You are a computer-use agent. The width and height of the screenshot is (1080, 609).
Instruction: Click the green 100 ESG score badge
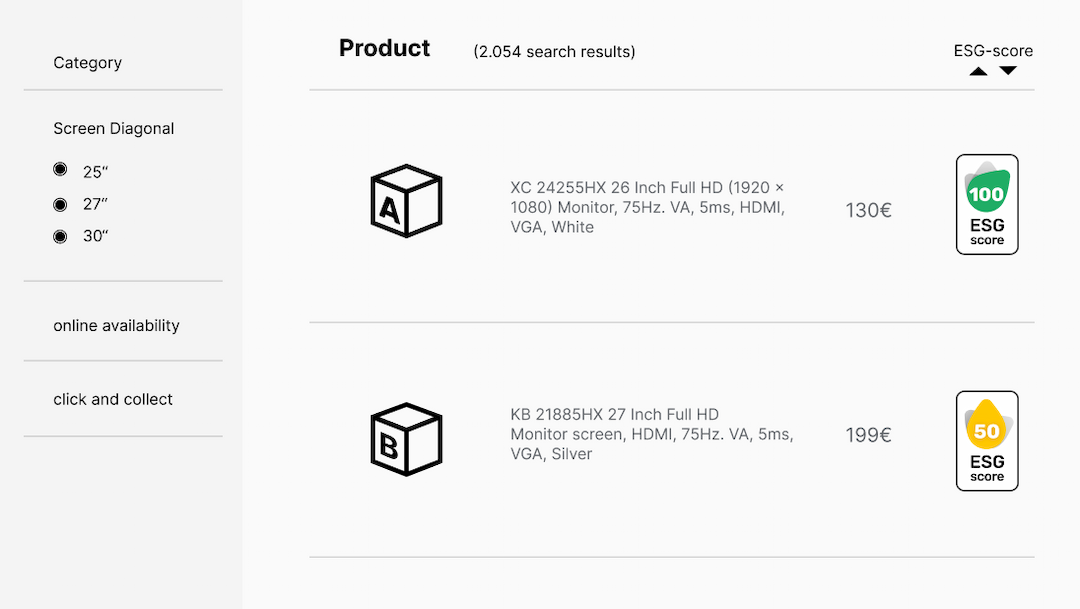[x=987, y=205]
